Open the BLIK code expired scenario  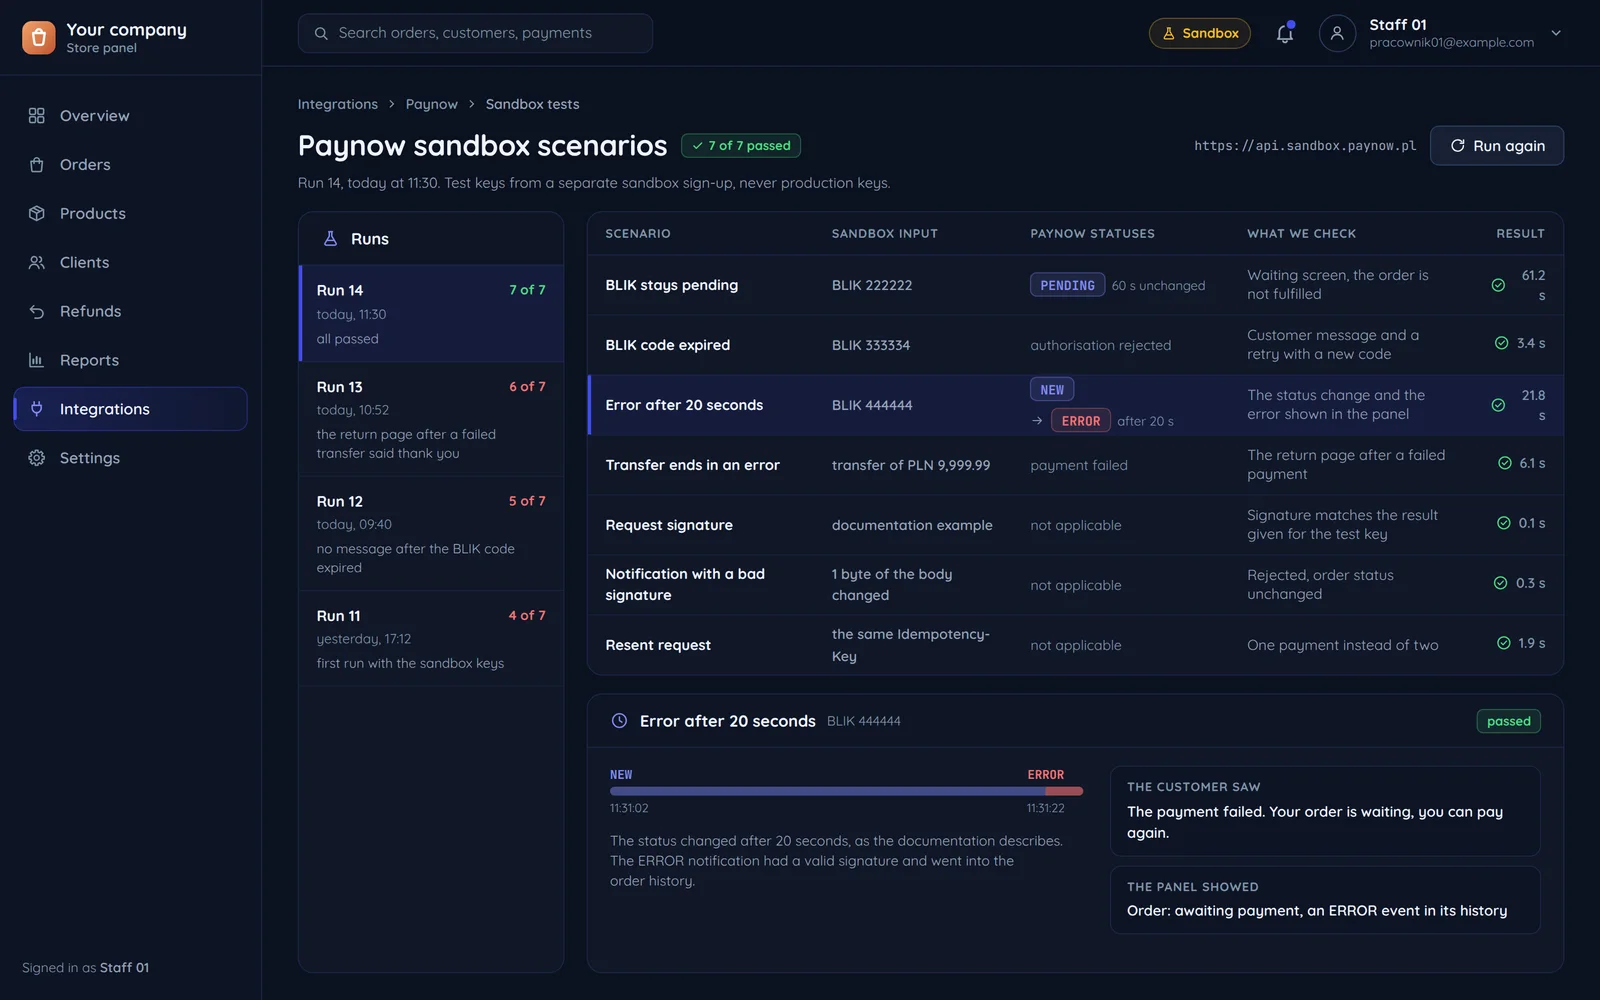[x=1075, y=345]
